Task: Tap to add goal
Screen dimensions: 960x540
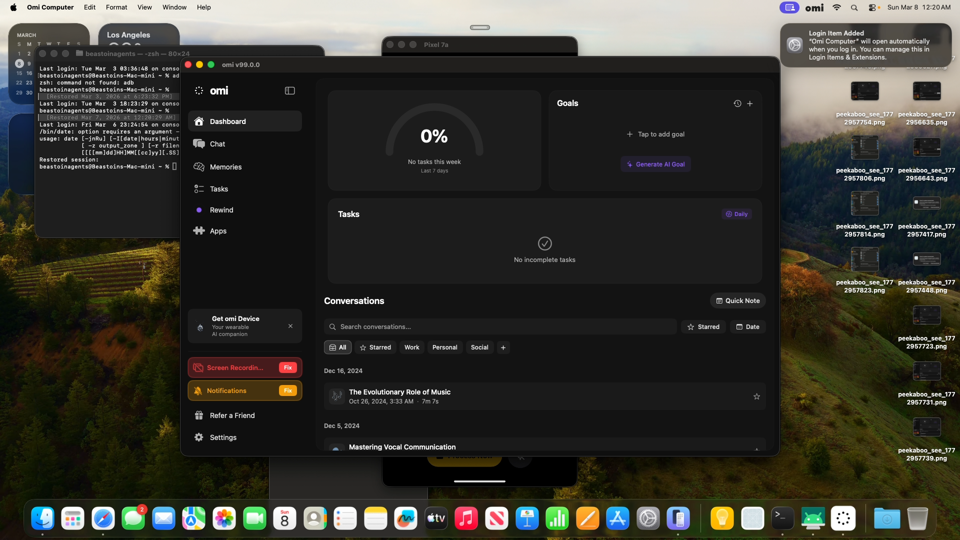Action: pos(655,134)
